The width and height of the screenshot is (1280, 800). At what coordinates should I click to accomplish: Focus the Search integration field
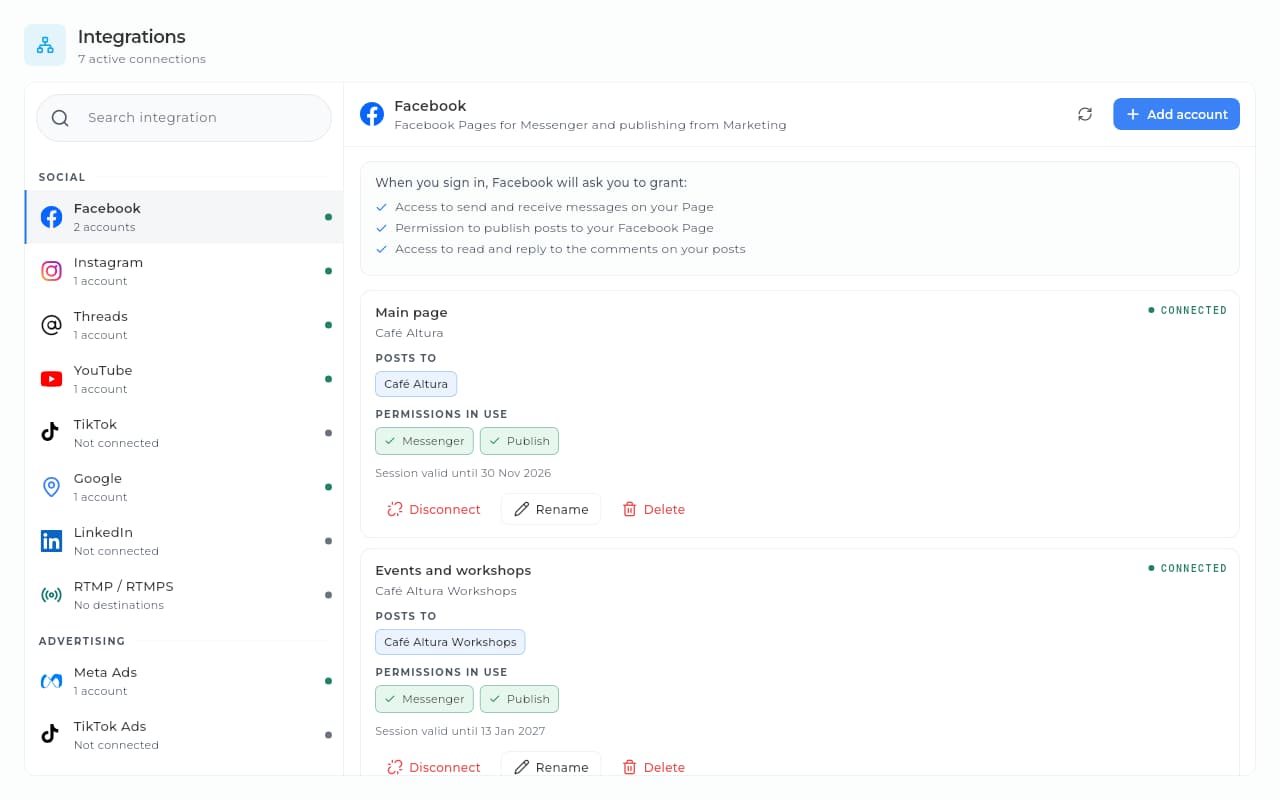(184, 118)
